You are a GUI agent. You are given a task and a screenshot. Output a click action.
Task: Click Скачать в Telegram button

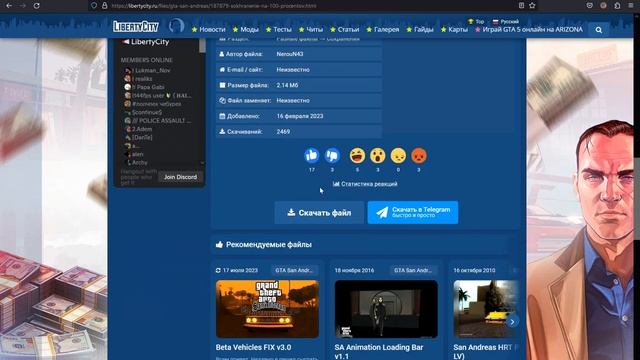(413, 212)
